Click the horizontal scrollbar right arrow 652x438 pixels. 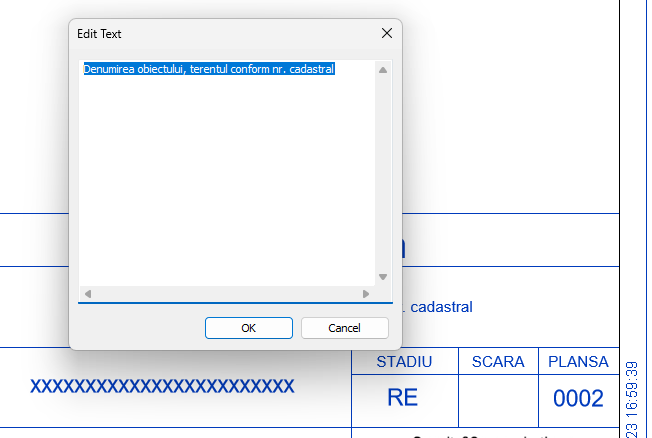pos(366,294)
